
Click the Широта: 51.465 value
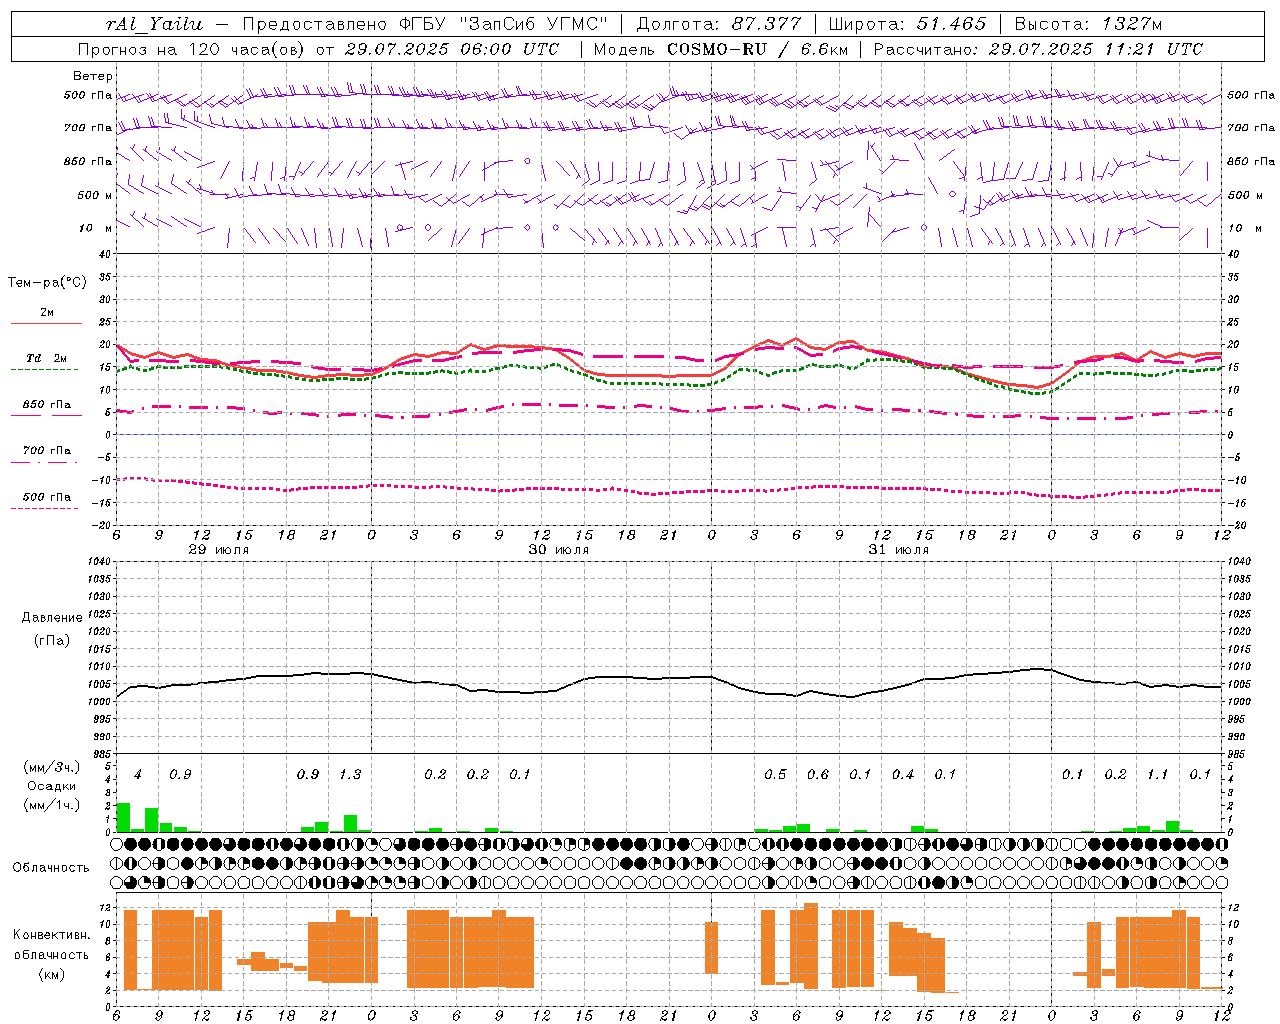pos(907,24)
